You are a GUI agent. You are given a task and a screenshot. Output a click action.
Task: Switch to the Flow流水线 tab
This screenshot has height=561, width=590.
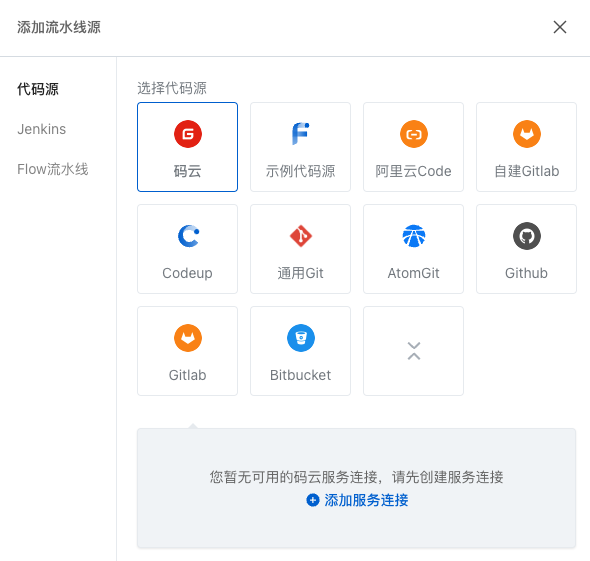click(53, 169)
